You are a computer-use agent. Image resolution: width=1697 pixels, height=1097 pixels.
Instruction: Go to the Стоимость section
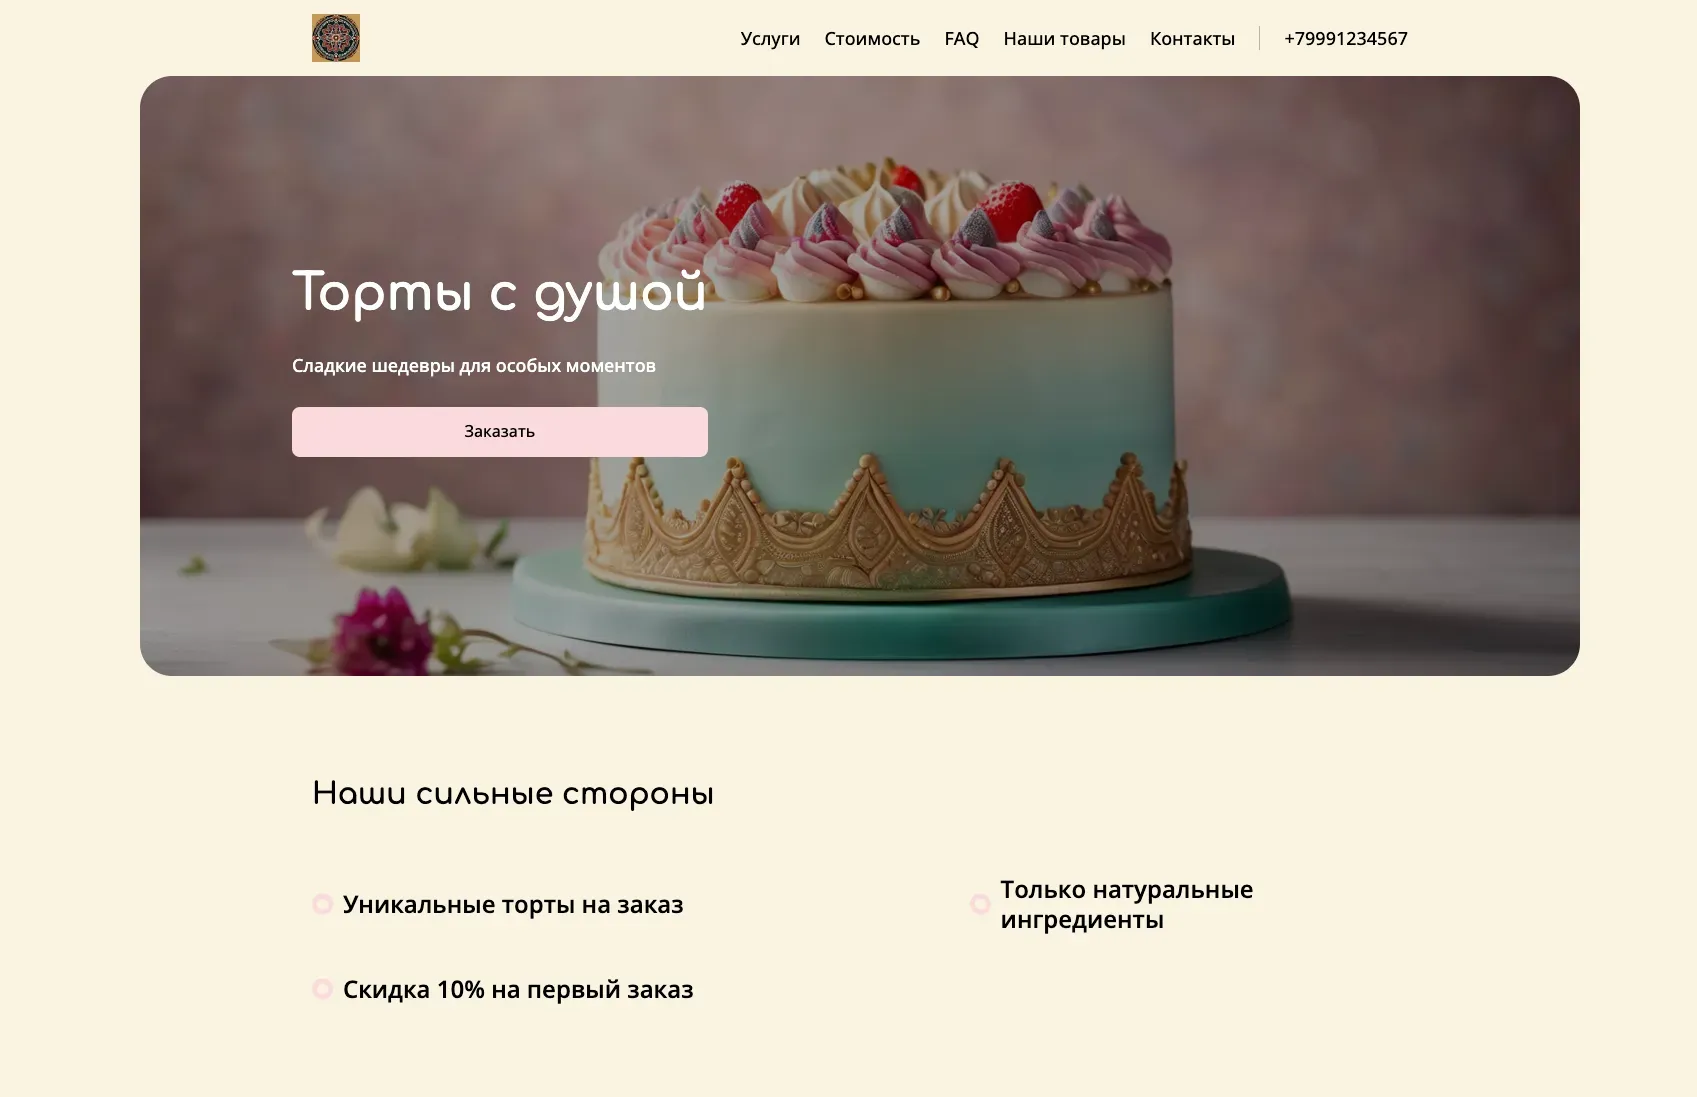click(872, 39)
